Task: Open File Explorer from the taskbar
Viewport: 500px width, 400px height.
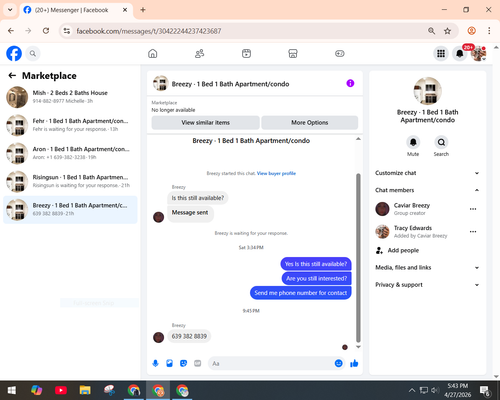Action: tap(85, 390)
